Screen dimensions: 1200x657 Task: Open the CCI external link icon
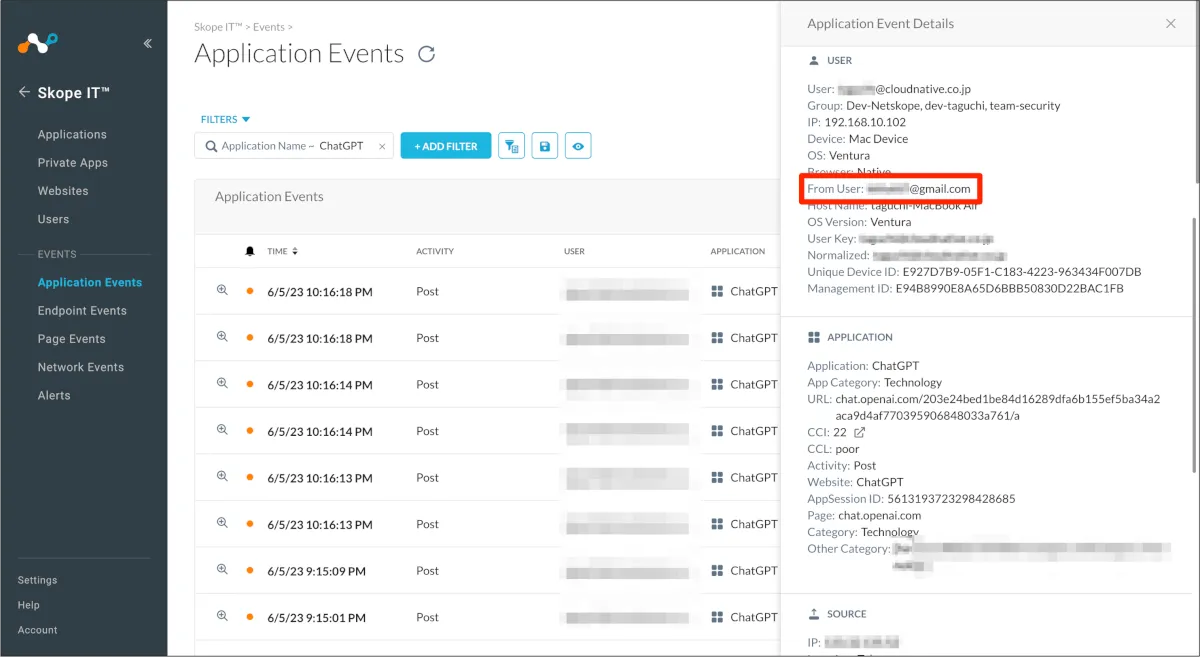click(x=858, y=433)
